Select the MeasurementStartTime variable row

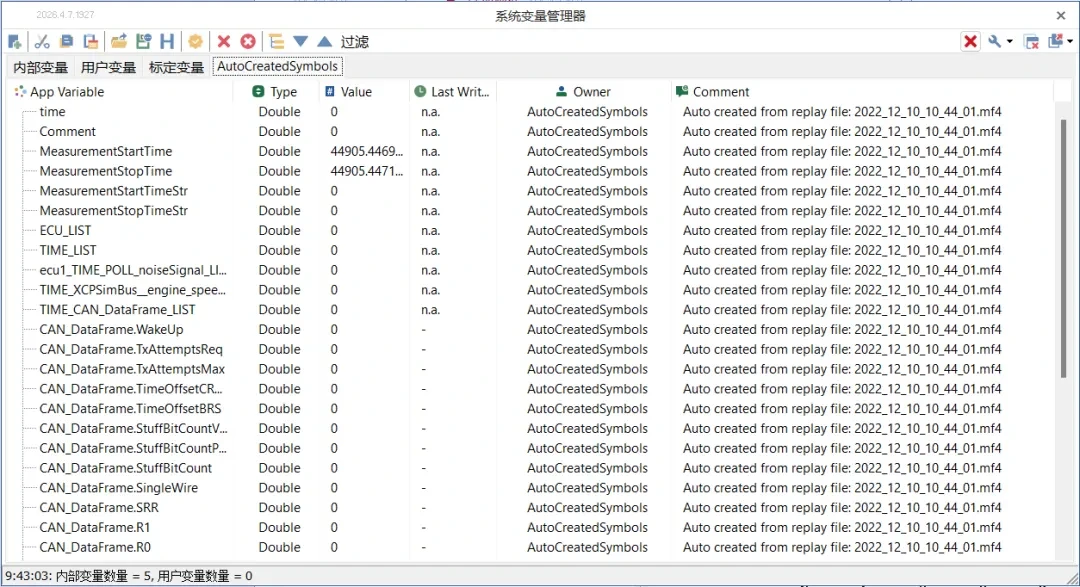point(106,151)
